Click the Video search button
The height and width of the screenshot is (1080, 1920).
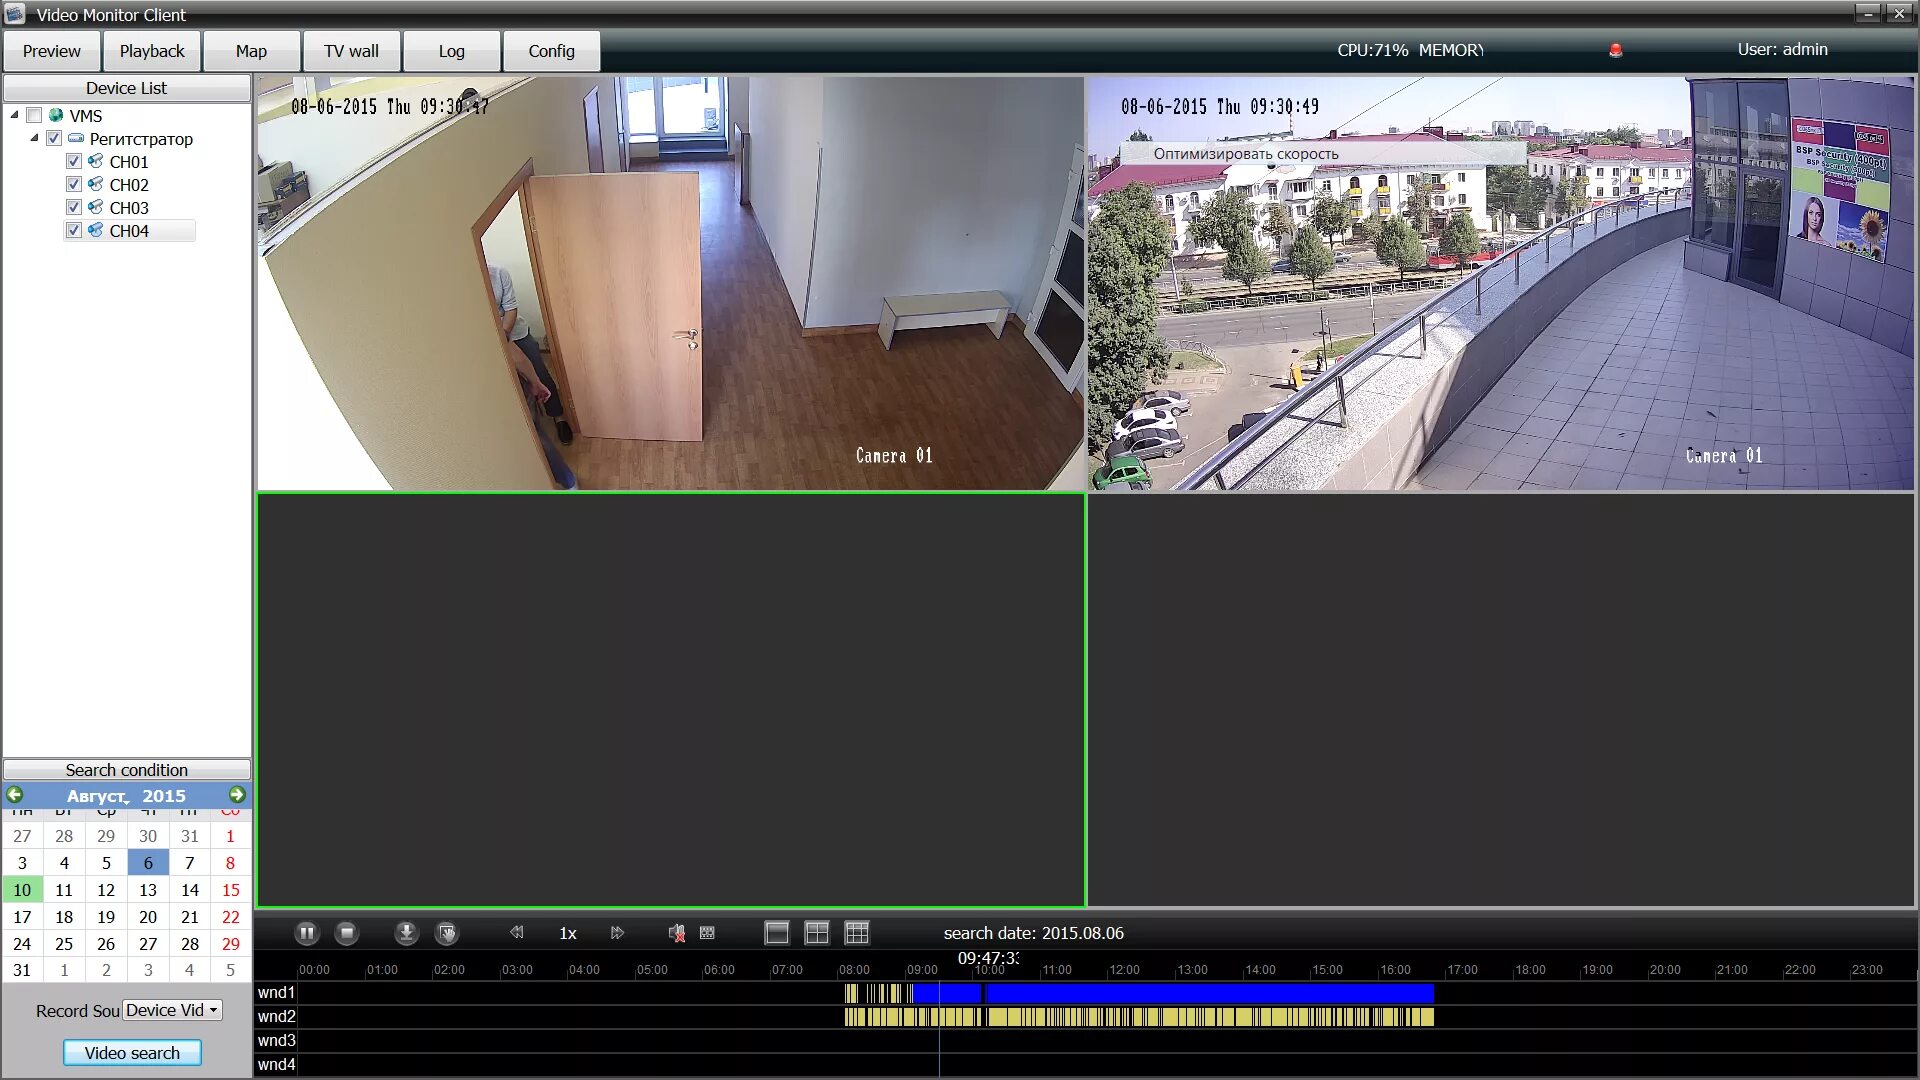tap(132, 1053)
